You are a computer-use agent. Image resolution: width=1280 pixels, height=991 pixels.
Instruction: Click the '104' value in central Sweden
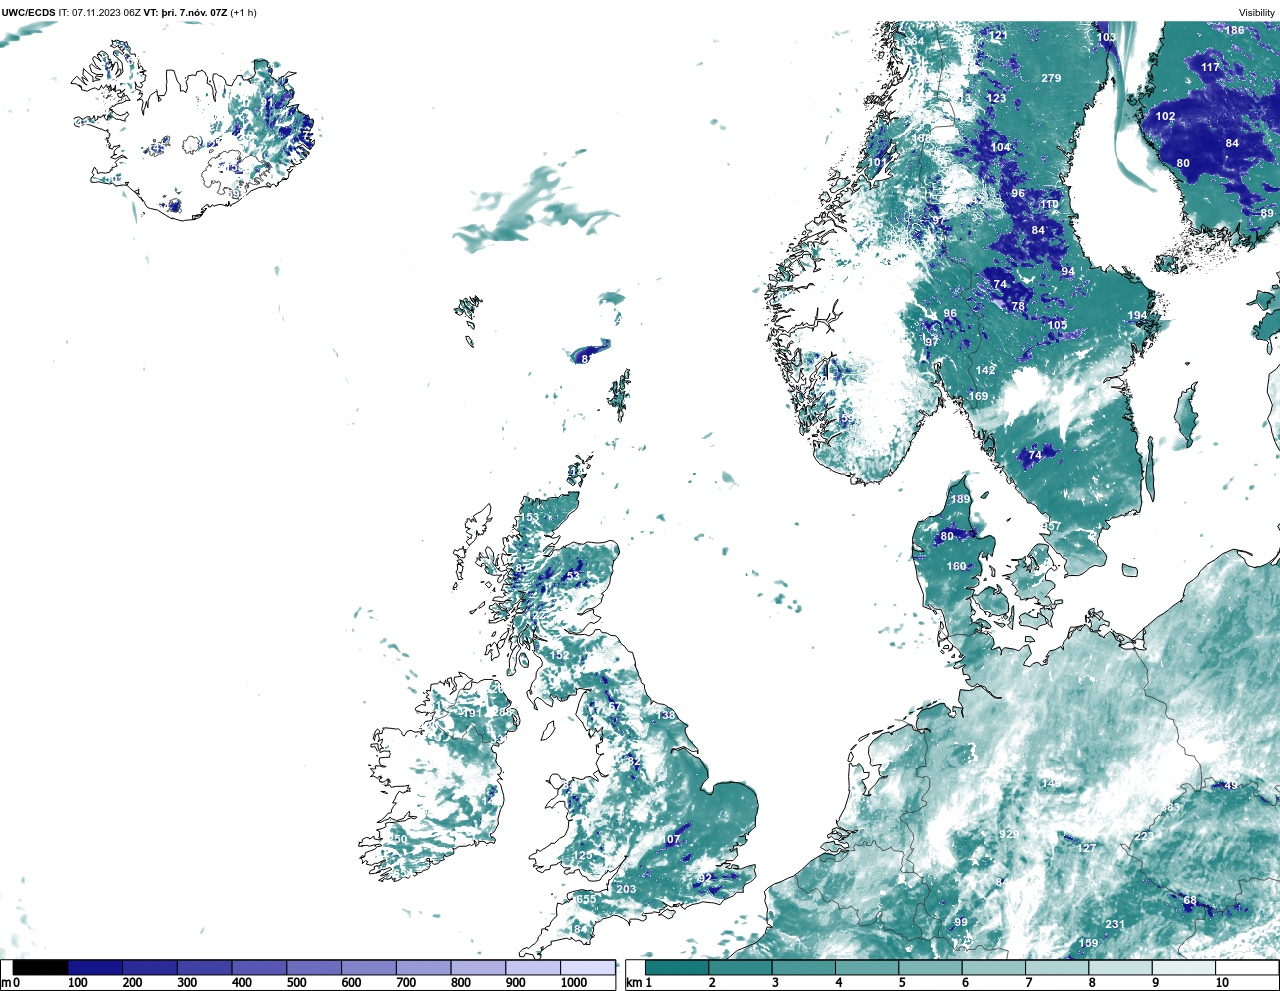(x=1000, y=147)
